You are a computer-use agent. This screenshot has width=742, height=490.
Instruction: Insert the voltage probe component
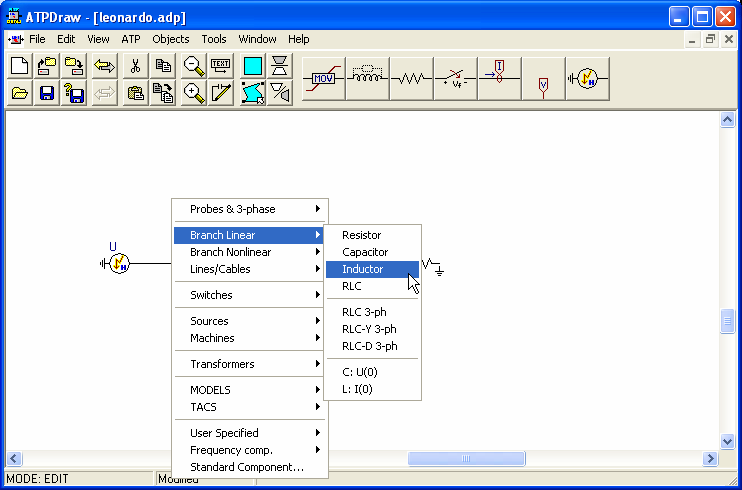point(543,79)
